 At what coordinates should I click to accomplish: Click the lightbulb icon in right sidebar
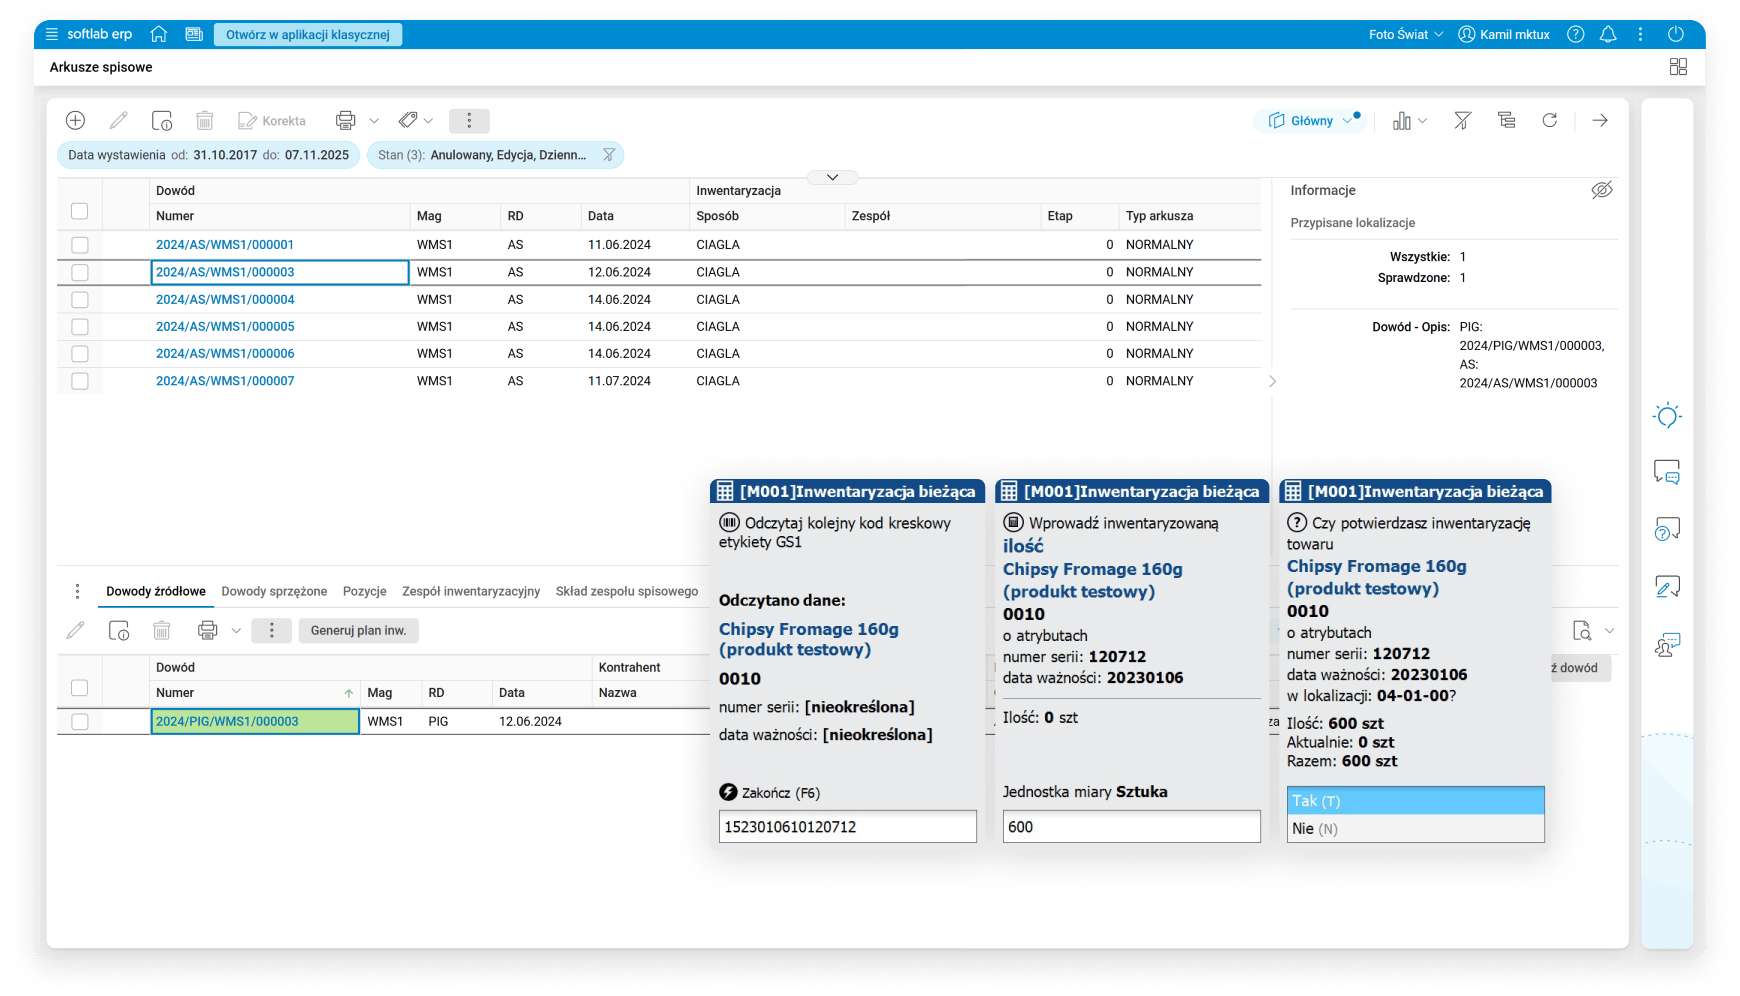point(1667,416)
